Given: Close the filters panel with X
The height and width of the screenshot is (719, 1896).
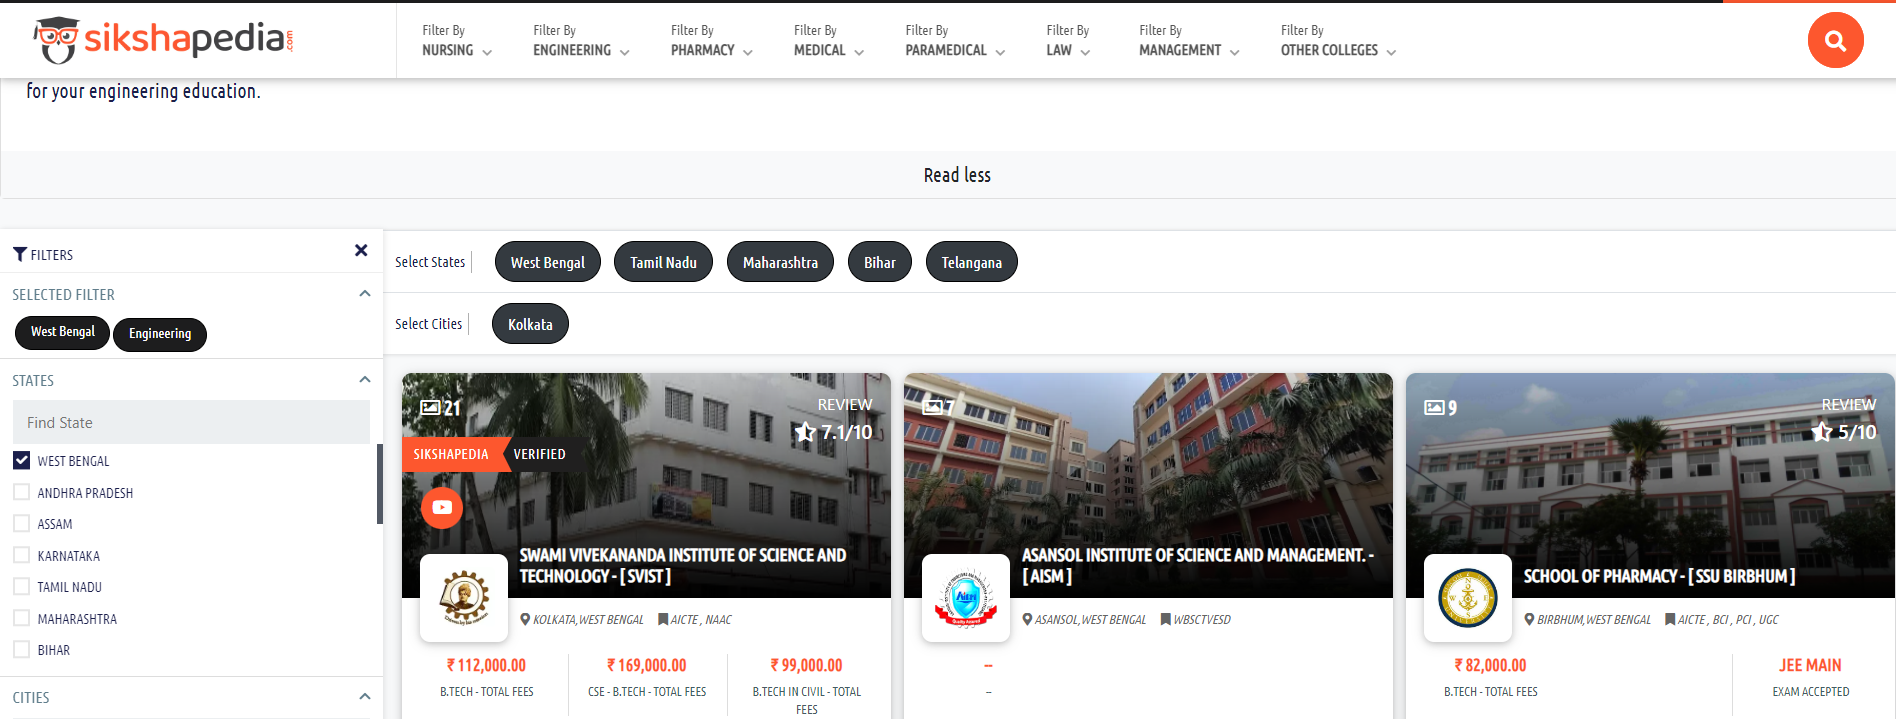Looking at the screenshot, I should click(361, 250).
